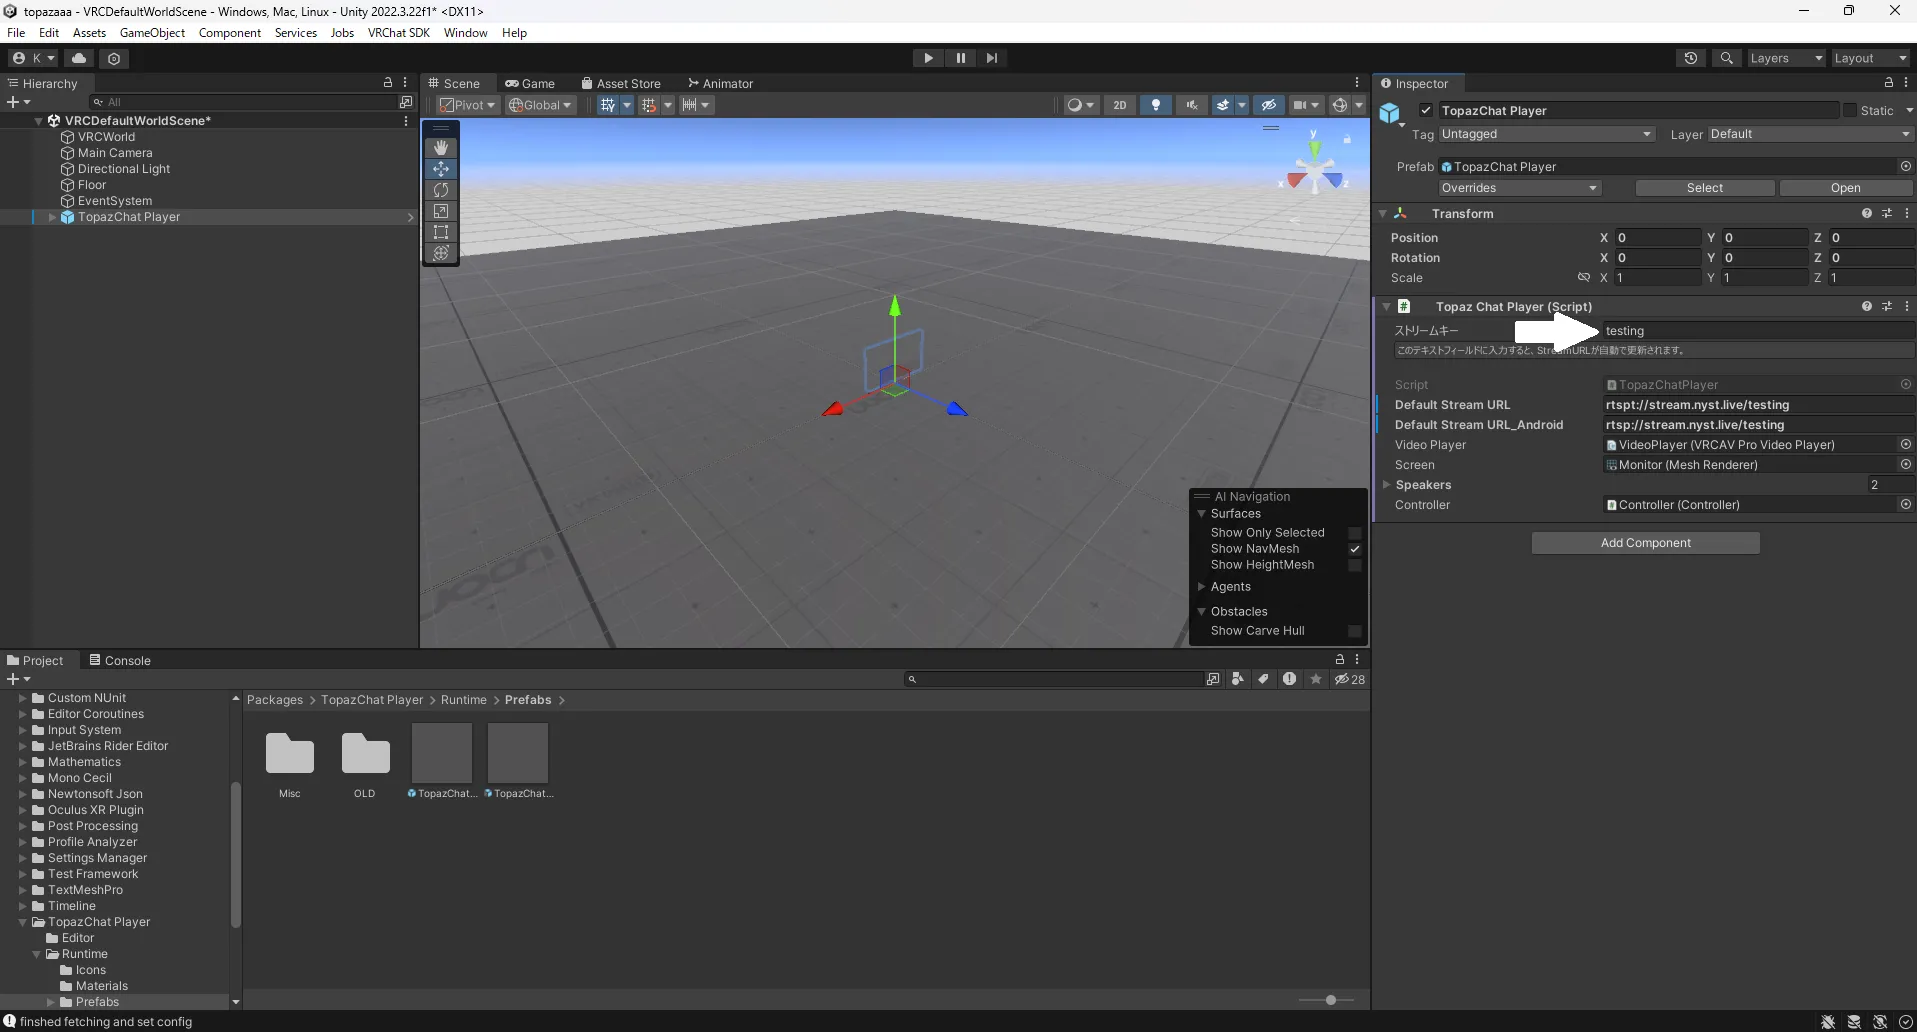Open Component help for Topaz Chat Player script

point(1866,307)
